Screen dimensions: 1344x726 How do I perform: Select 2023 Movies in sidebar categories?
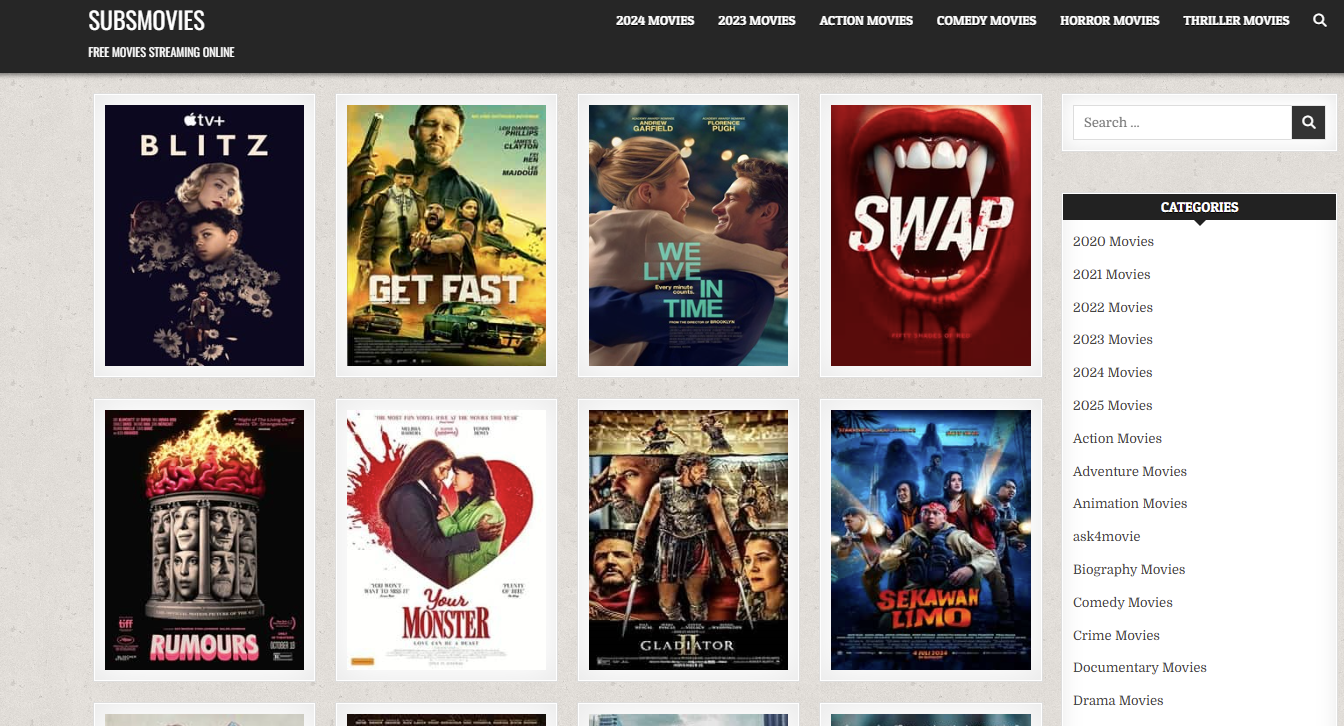coord(1113,339)
